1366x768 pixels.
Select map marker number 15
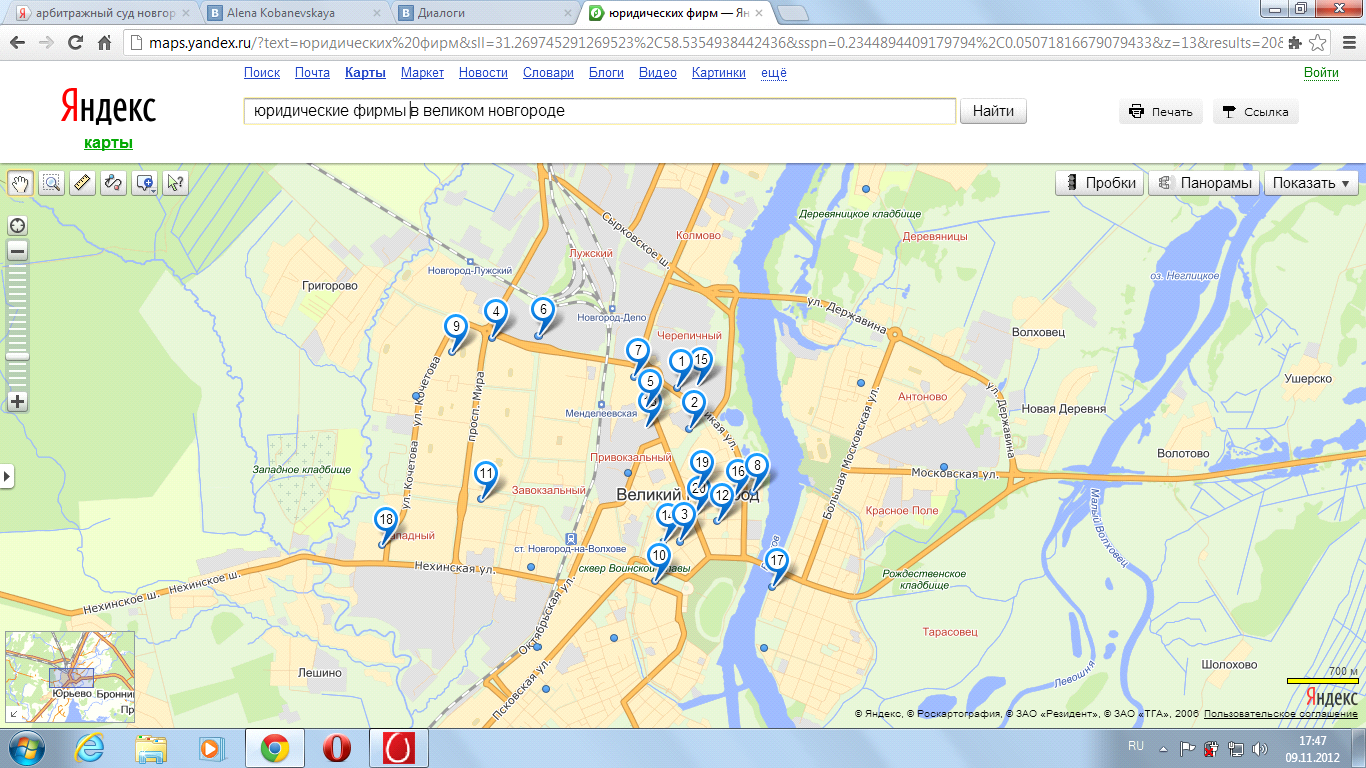702,360
